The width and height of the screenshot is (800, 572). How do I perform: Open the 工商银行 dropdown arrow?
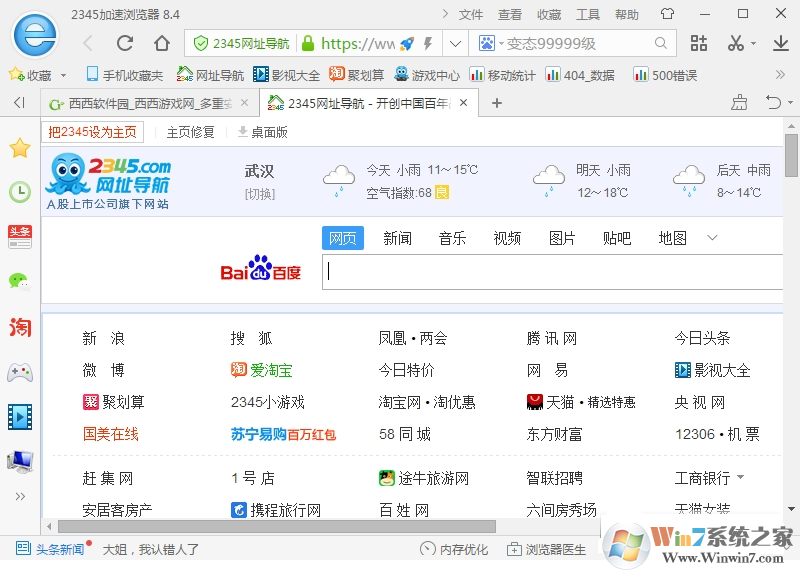point(741,478)
